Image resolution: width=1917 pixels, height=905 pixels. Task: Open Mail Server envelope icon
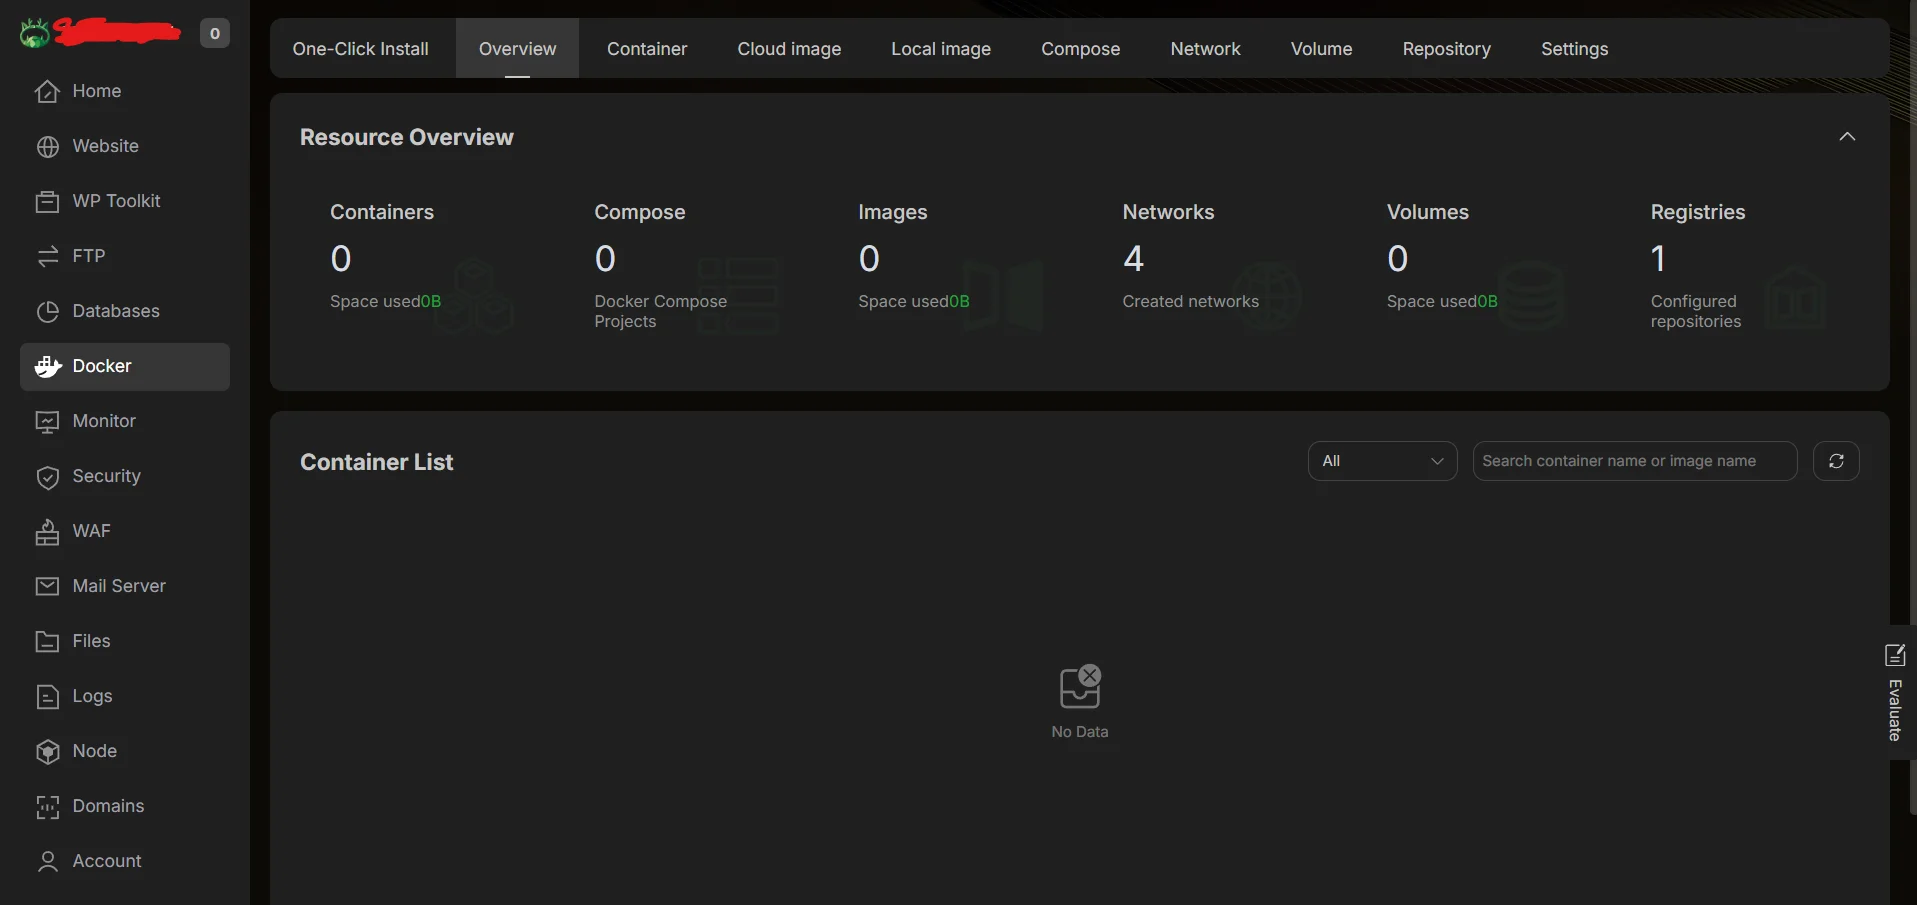[47, 587]
